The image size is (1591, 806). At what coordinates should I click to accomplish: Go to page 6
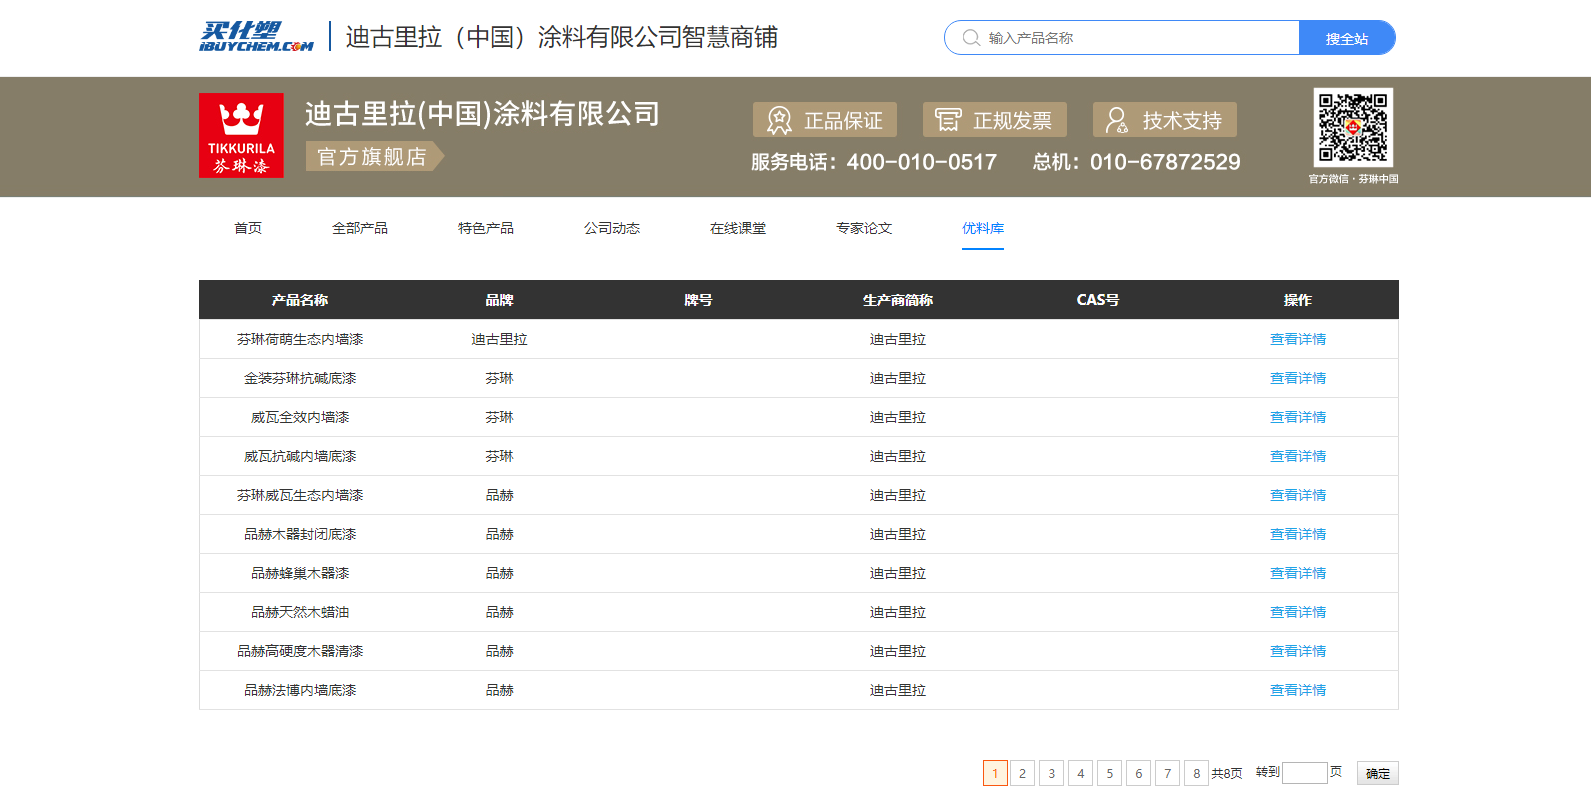[1138, 773]
